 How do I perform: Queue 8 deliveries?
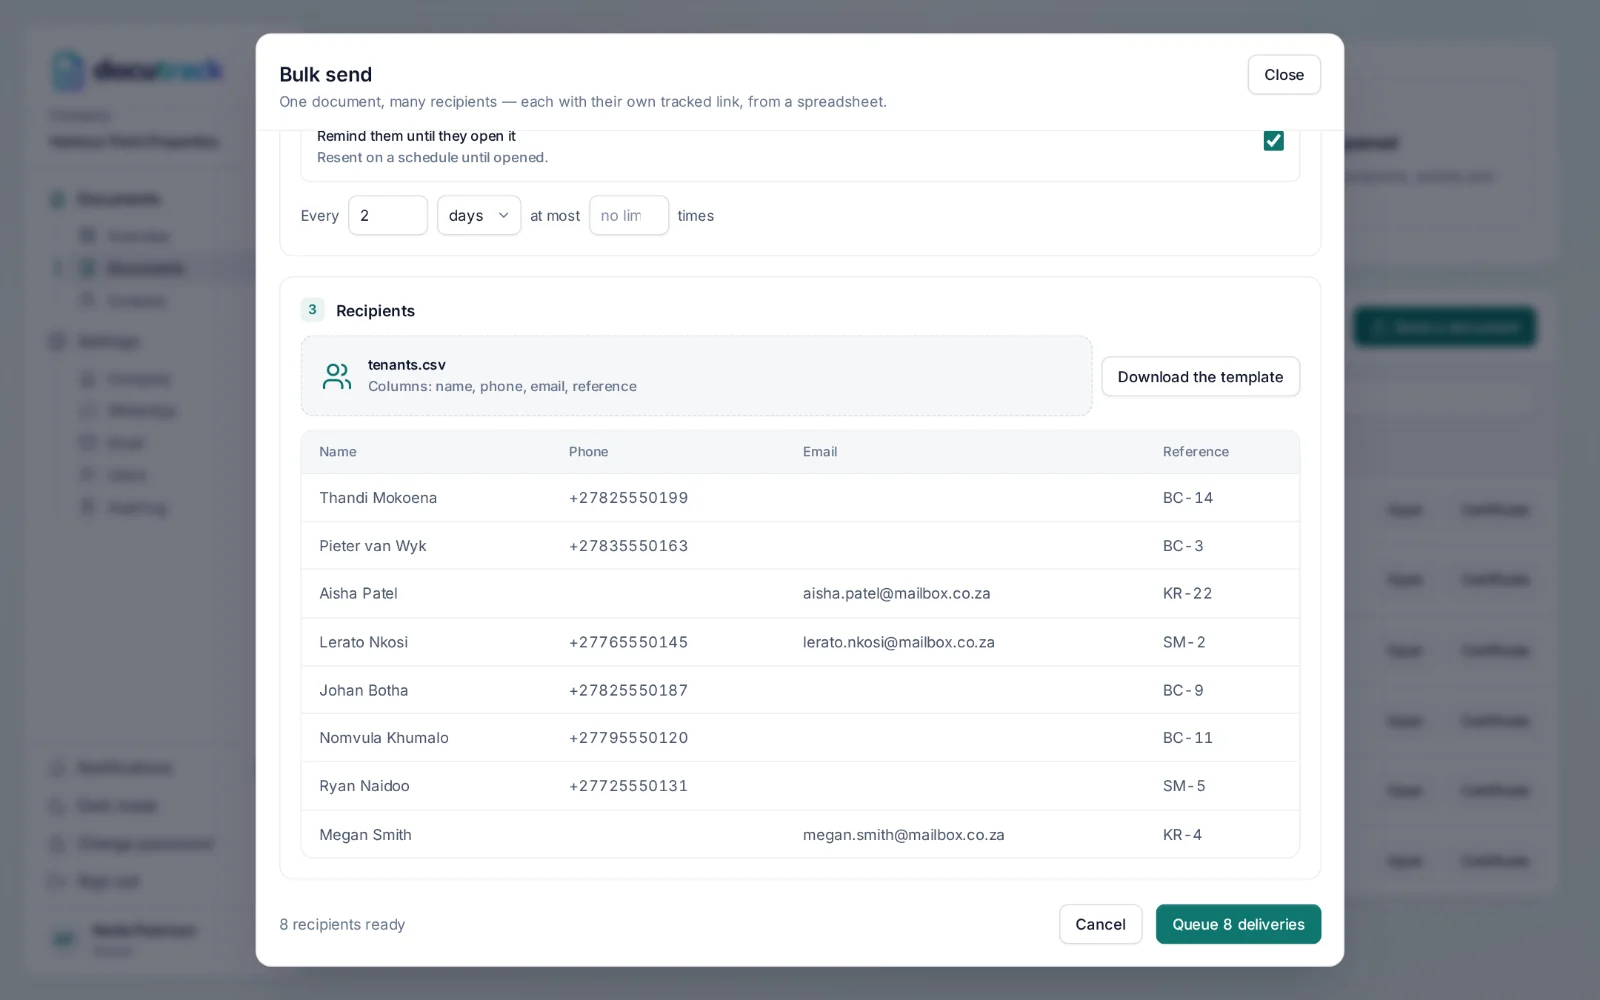click(x=1238, y=924)
